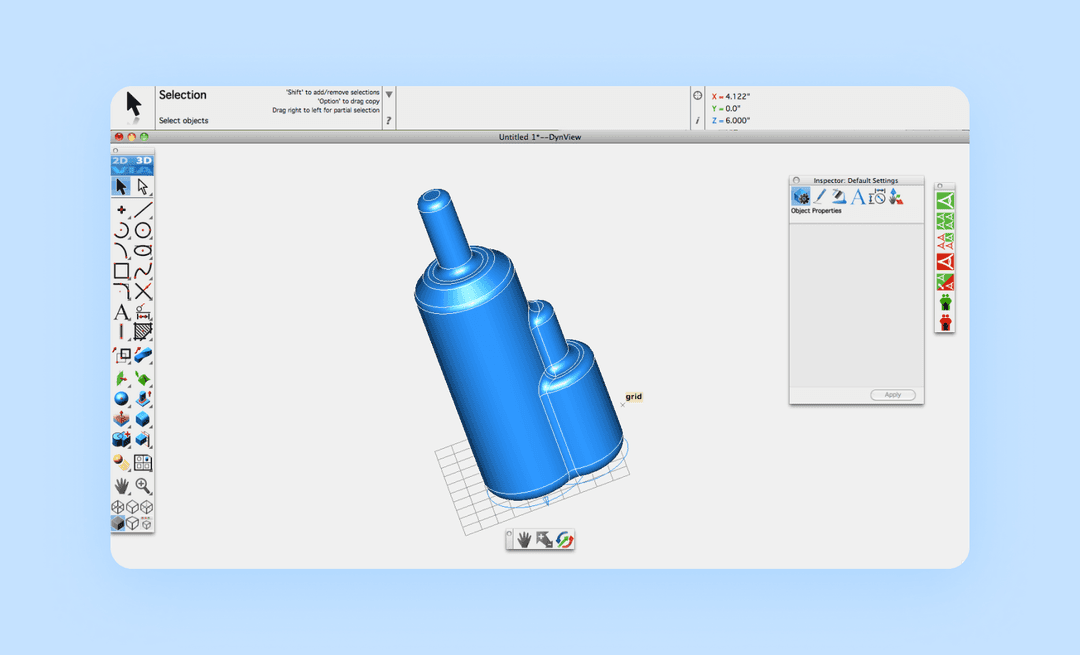Select the white arrow direct selection tool

pyautogui.click(x=143, y=187)
